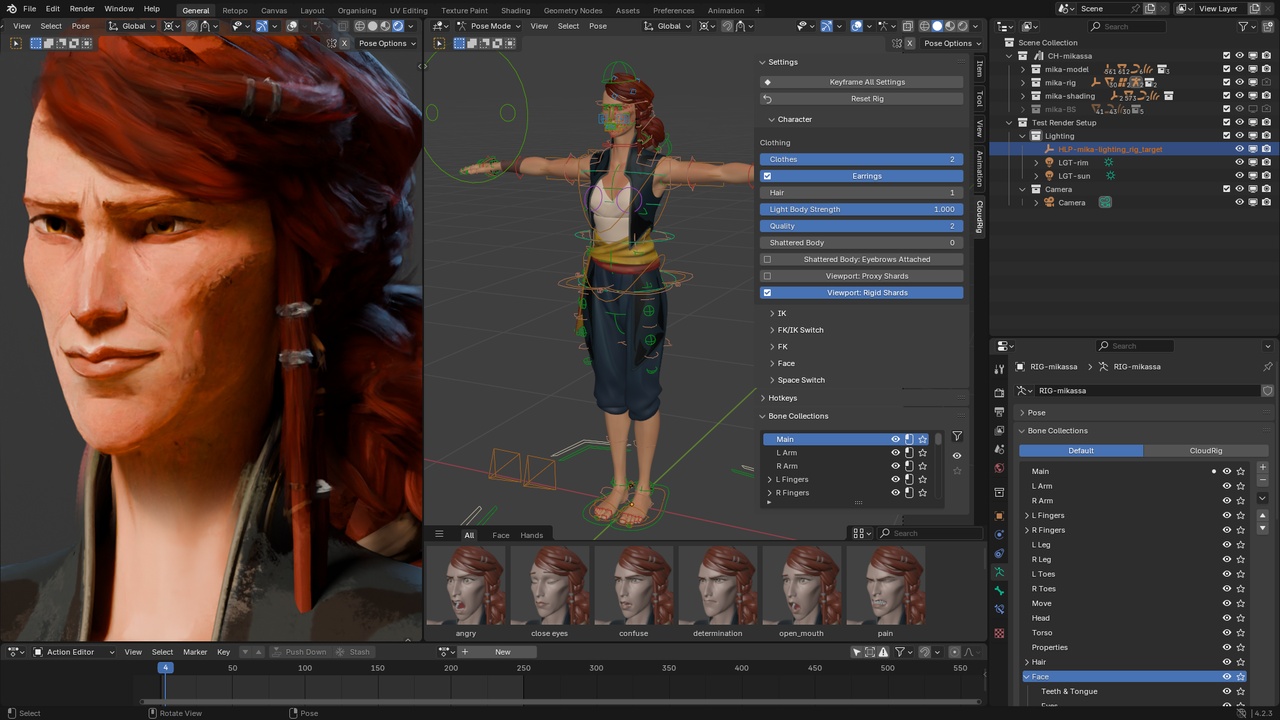This screenshot has height=720, width=1280.
Task: Toggle X-Ray in the viewport header
Action: (908, 26)
